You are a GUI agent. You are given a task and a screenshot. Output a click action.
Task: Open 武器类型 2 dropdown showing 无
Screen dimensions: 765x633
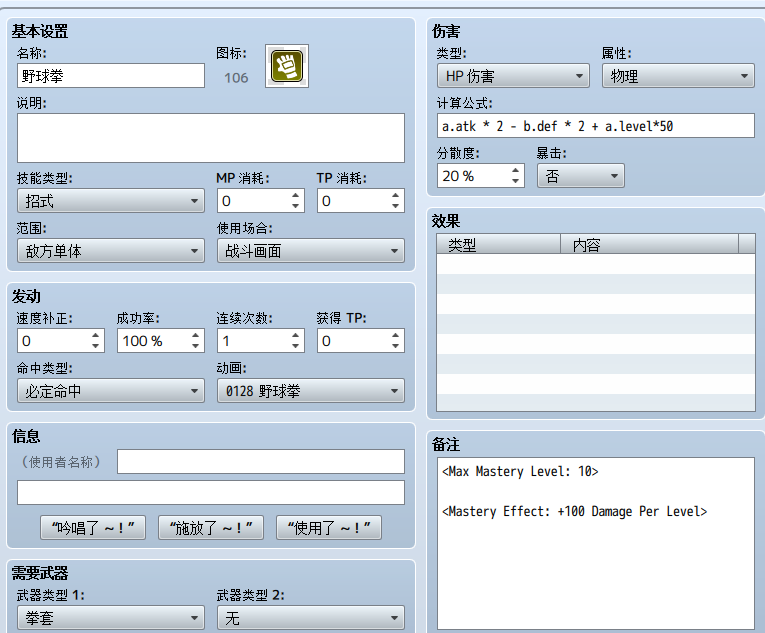[x=311, y=618]
